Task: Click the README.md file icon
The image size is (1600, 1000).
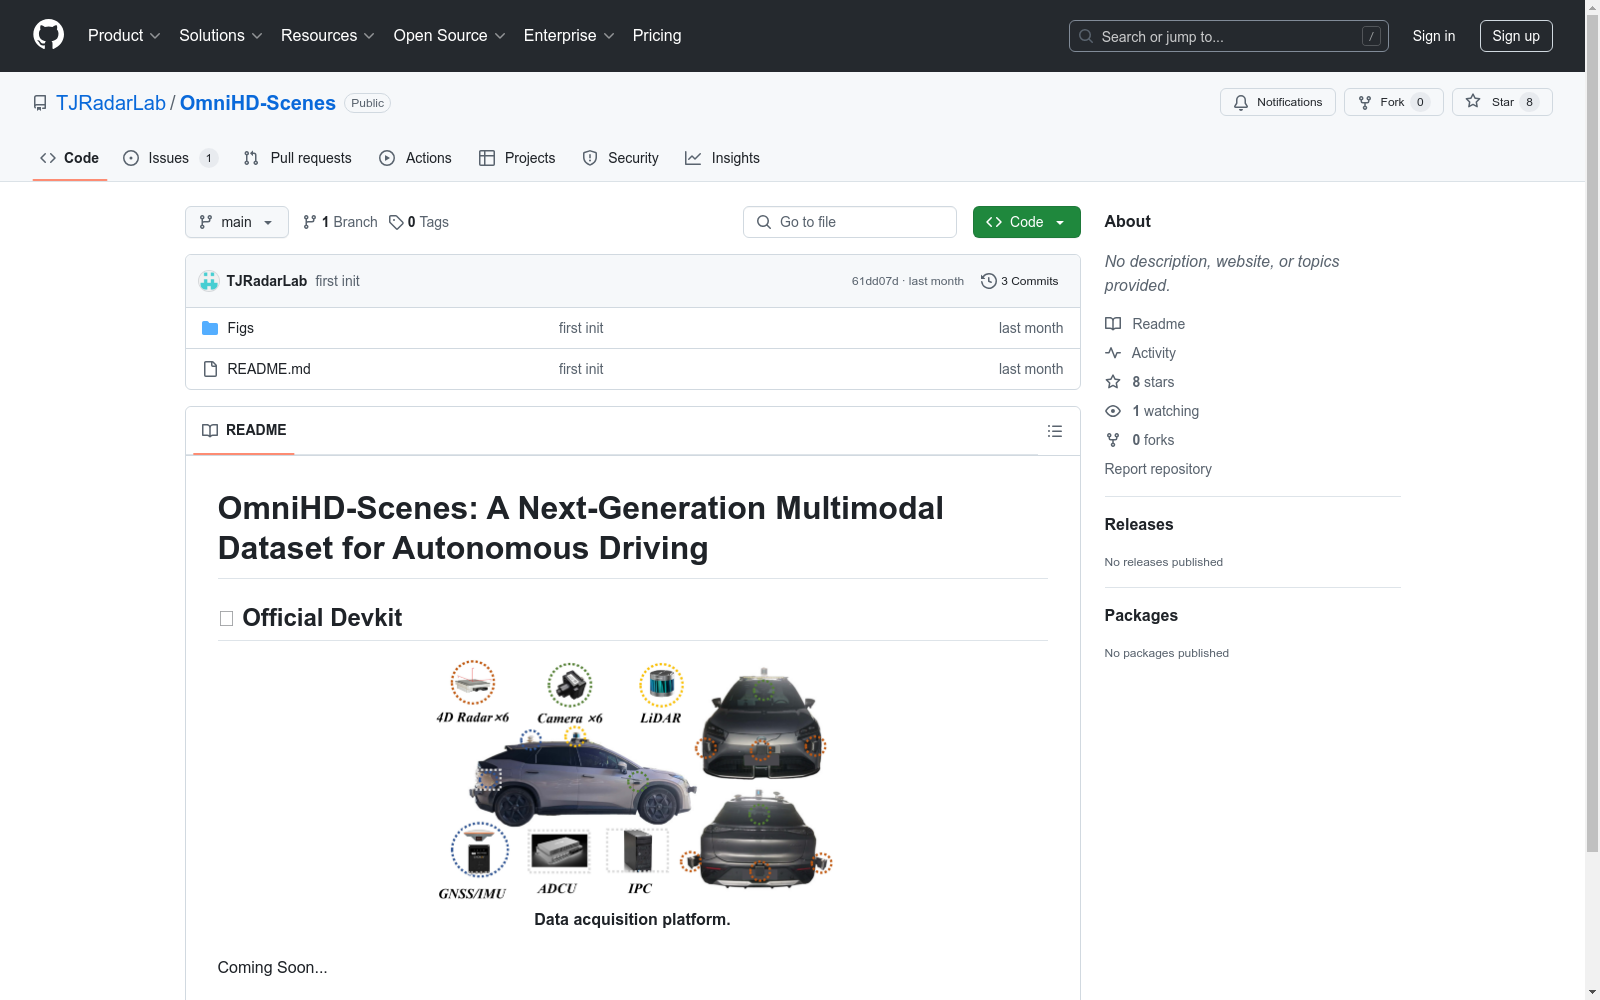Action: click(210, 369)
